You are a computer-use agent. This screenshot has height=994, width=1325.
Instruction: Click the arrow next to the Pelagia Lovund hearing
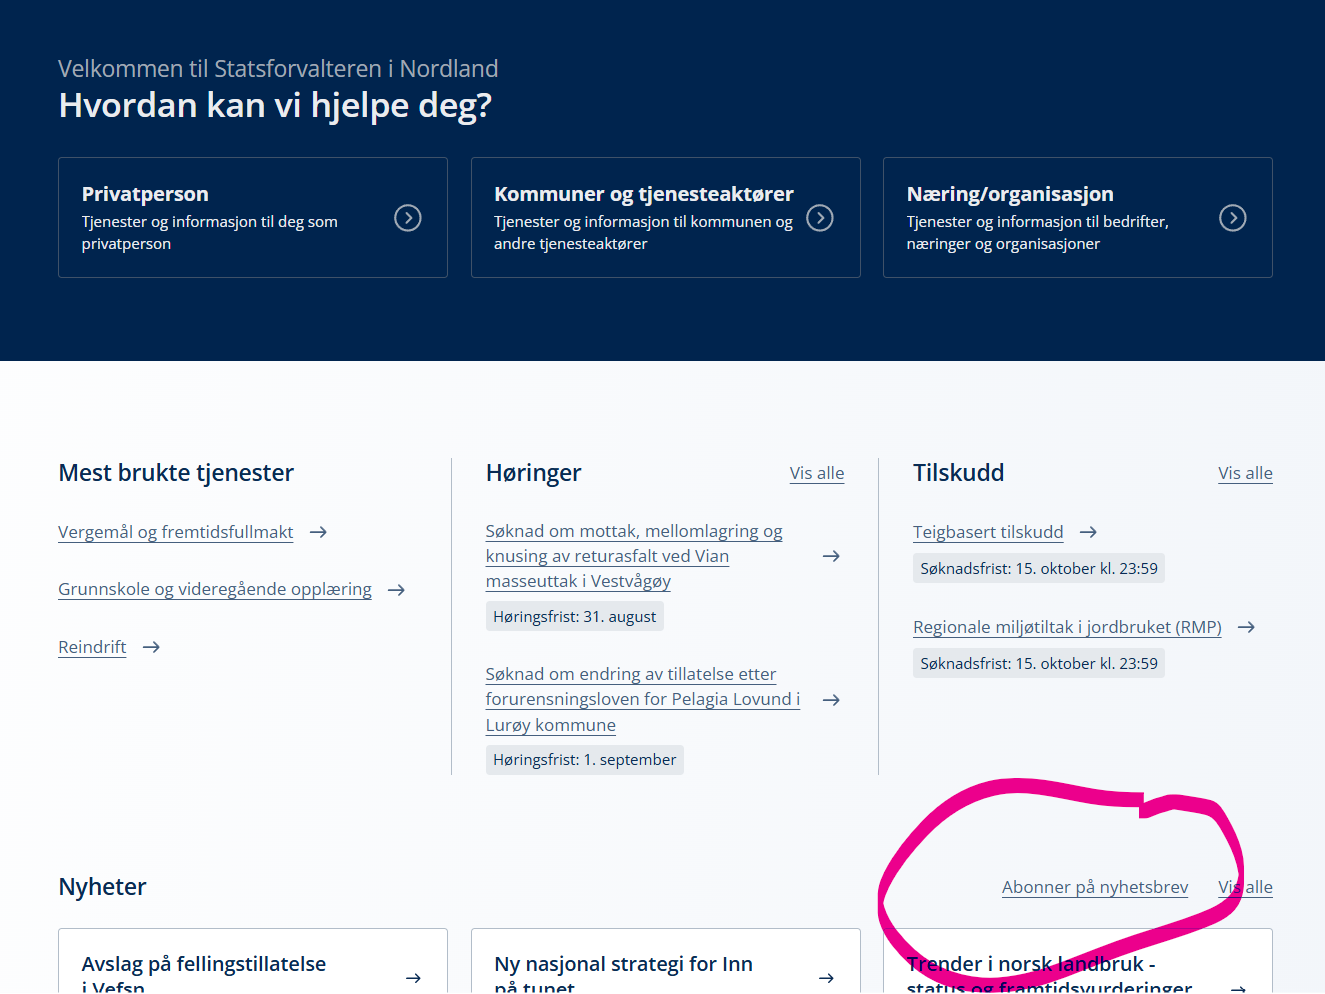coord(831,700)
